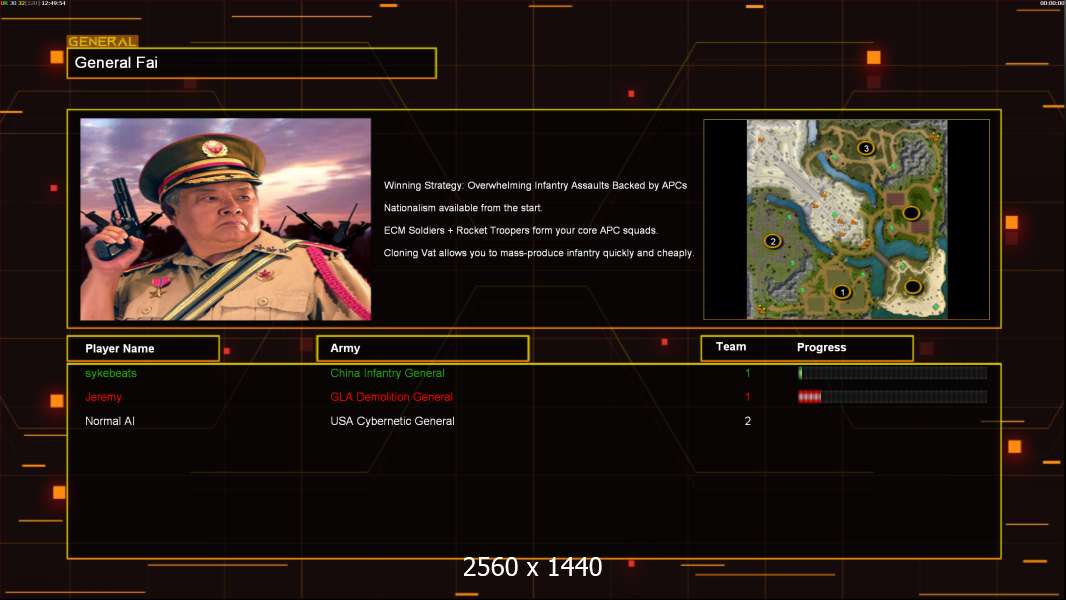Select player sykebeats in the list
The height and width of the screenshot is (600, 1066).
(x=111, y=373)
